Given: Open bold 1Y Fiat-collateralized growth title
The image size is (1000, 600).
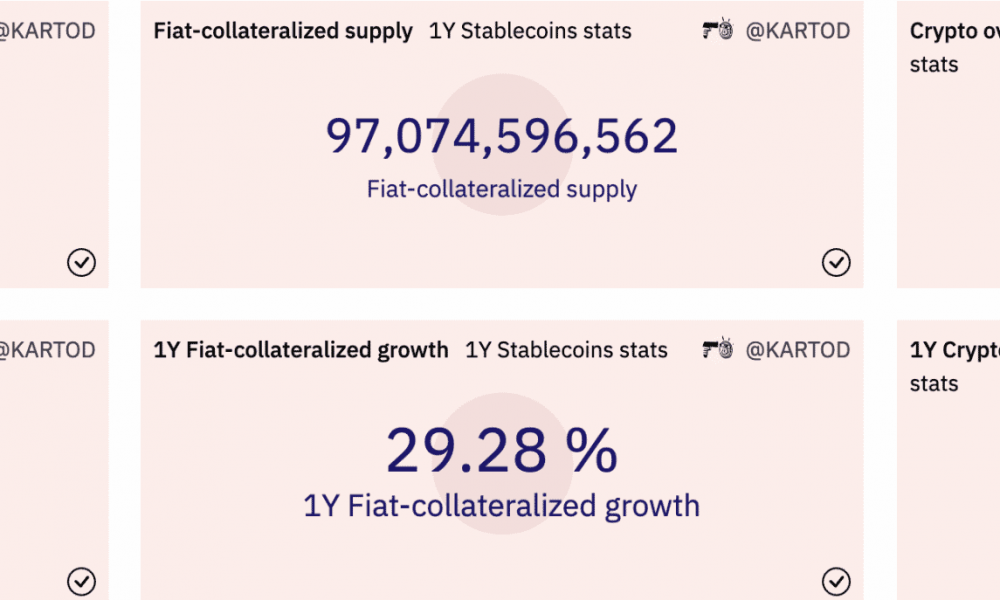Looking at the screenshot, I should 301,349.
